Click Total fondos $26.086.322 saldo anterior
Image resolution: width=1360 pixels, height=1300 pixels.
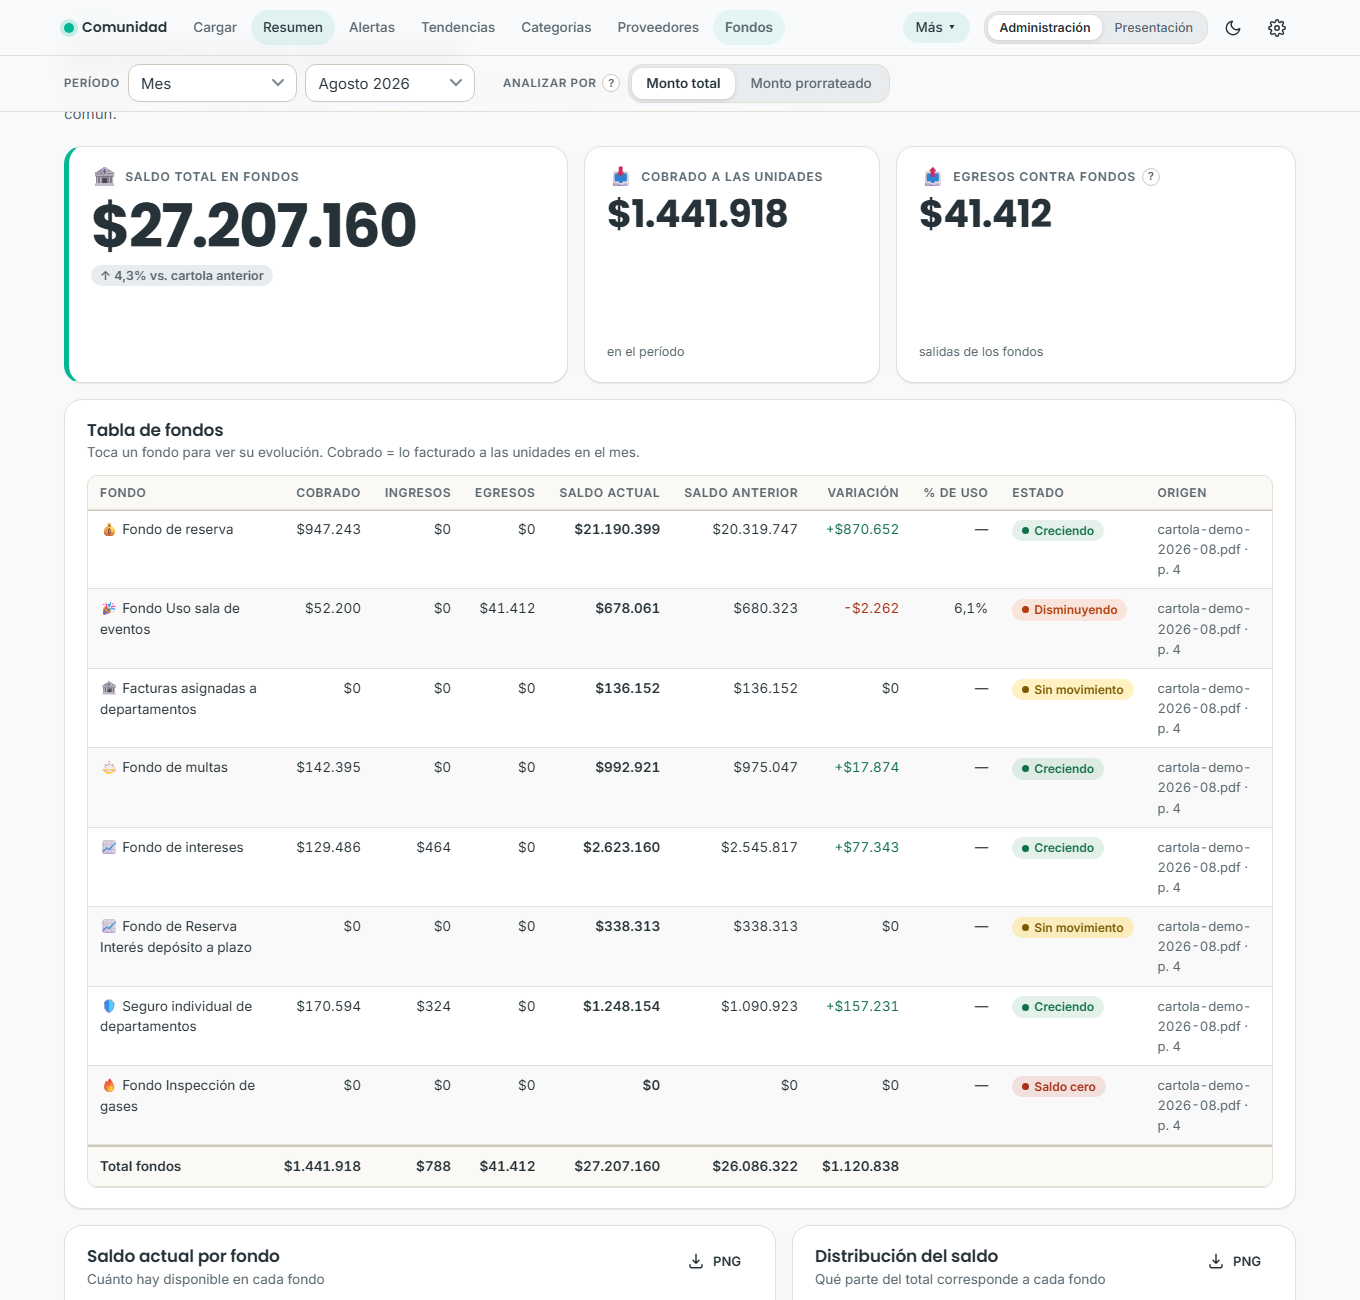point(755,1167)
